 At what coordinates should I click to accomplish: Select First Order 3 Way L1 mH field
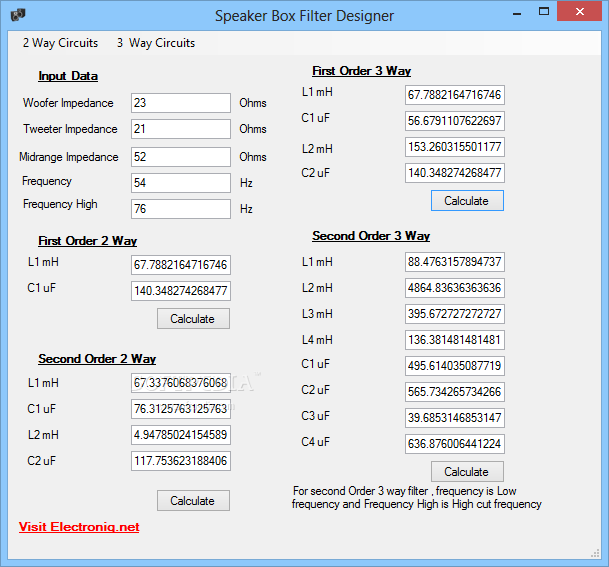tap(455, 95)
